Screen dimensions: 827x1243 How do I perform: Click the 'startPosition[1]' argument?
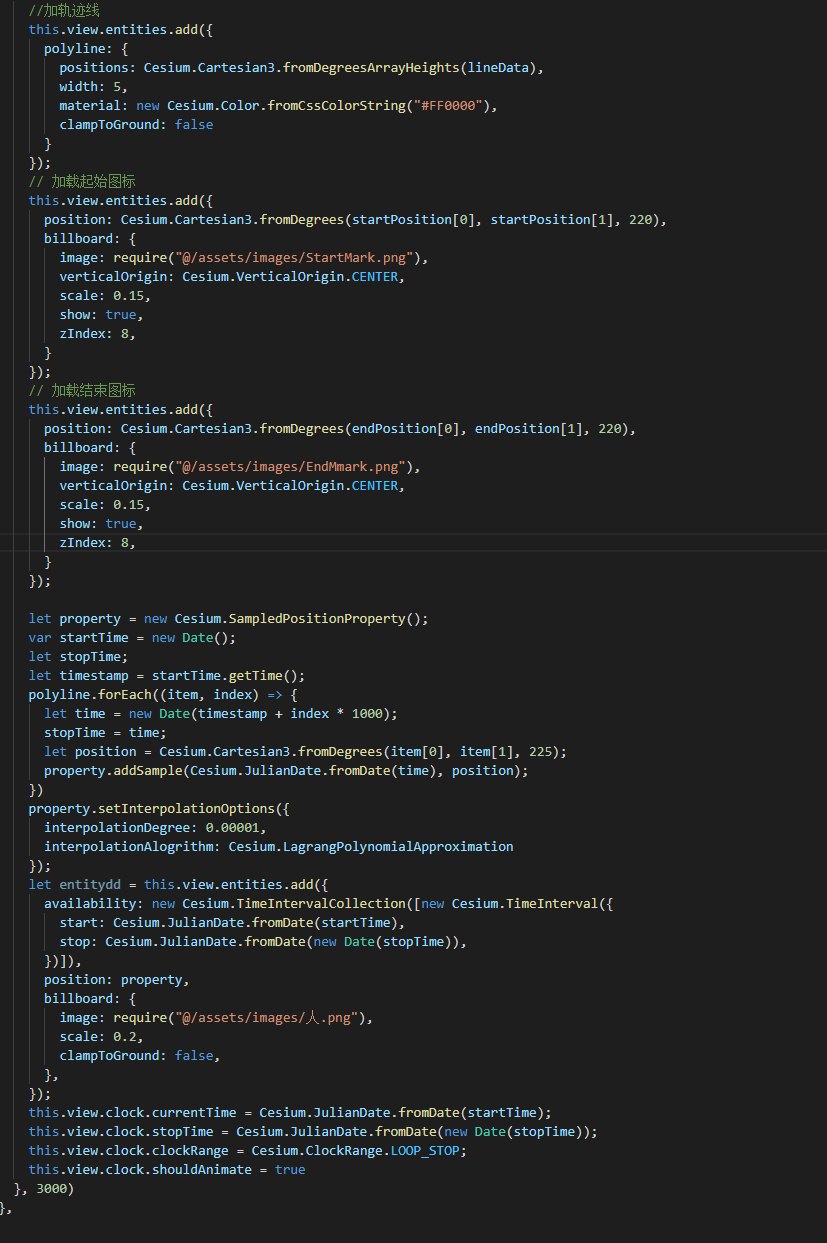552,220
